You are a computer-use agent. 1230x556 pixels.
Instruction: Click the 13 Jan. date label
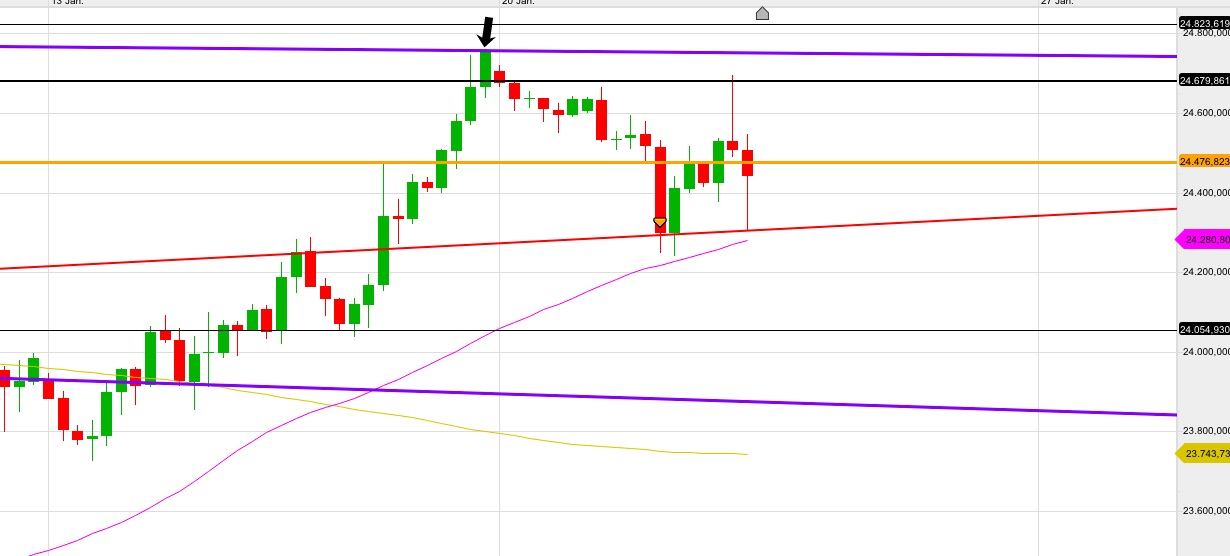[67, 3]
